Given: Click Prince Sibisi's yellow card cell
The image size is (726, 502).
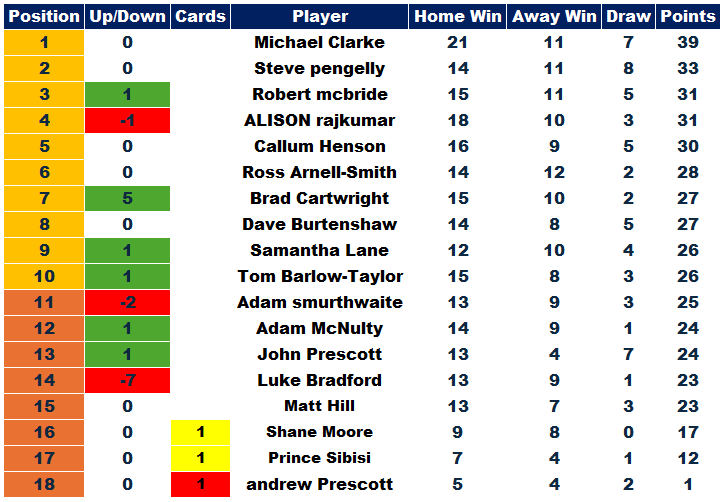Looking at the screenshot, I should (200, 458).
